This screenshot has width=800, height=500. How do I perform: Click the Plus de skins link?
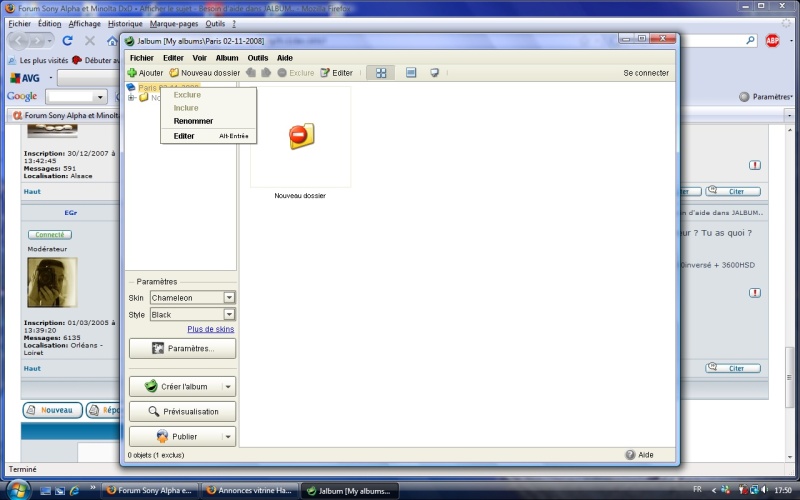(x=210, y=330)
